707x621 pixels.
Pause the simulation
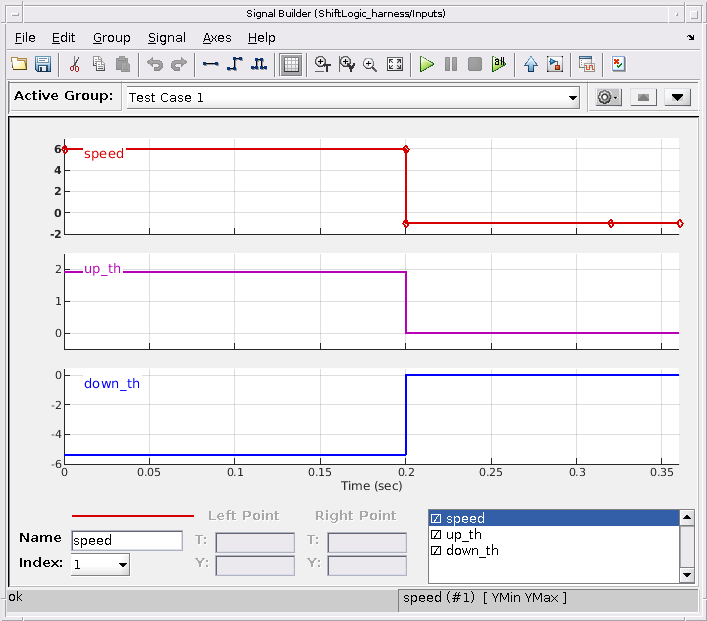click(451, 64)
